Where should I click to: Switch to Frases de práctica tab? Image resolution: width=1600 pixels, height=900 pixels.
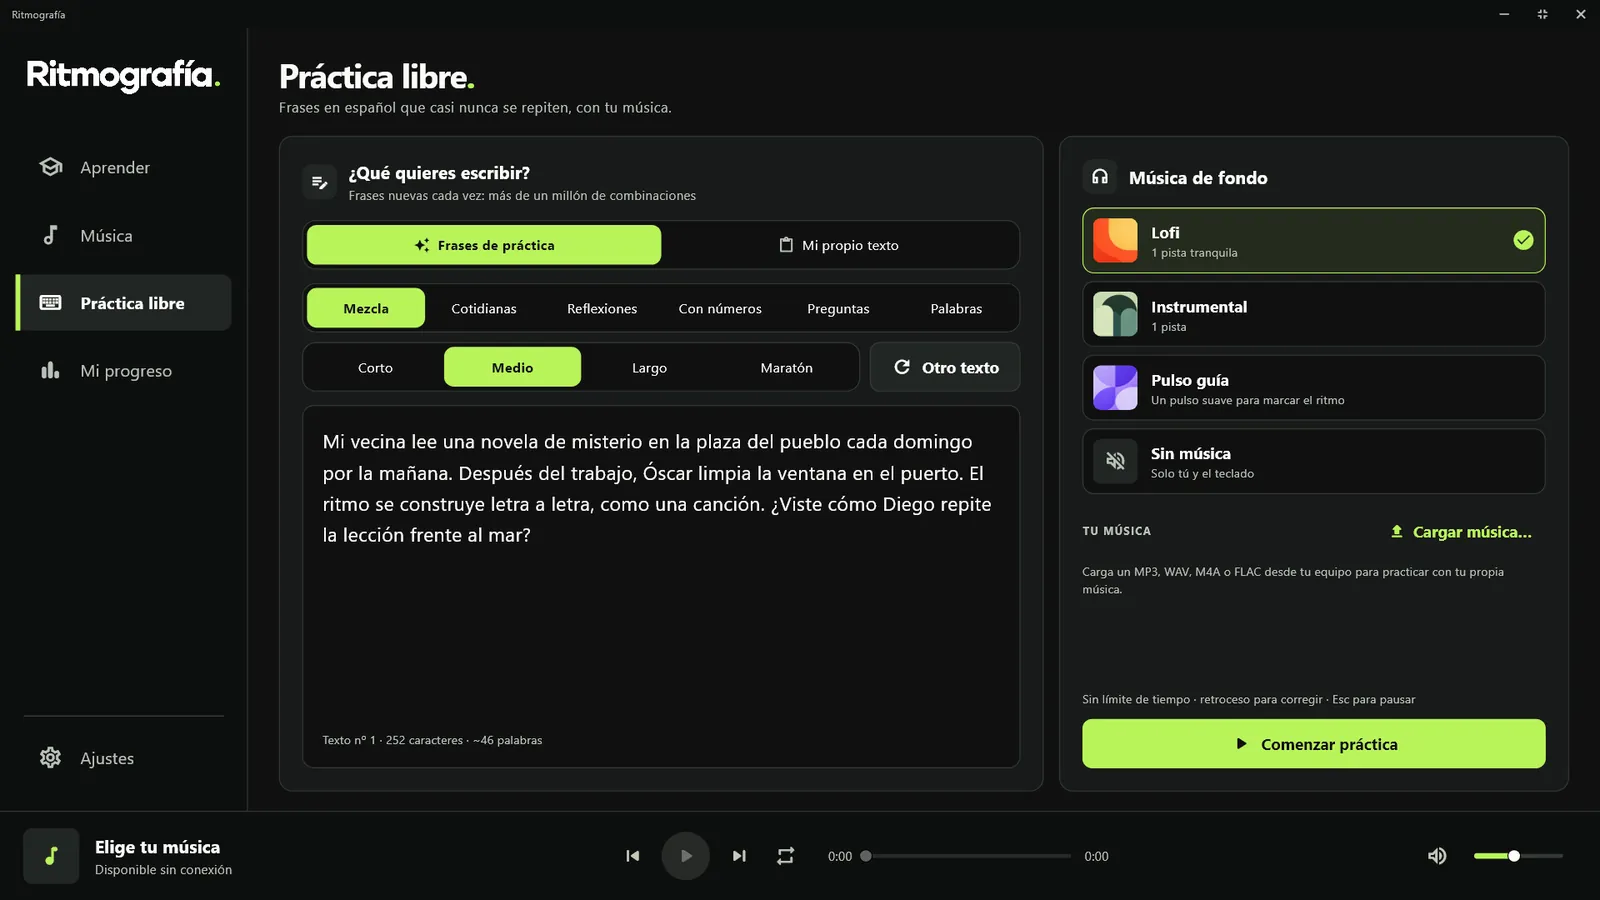[484, 245]
